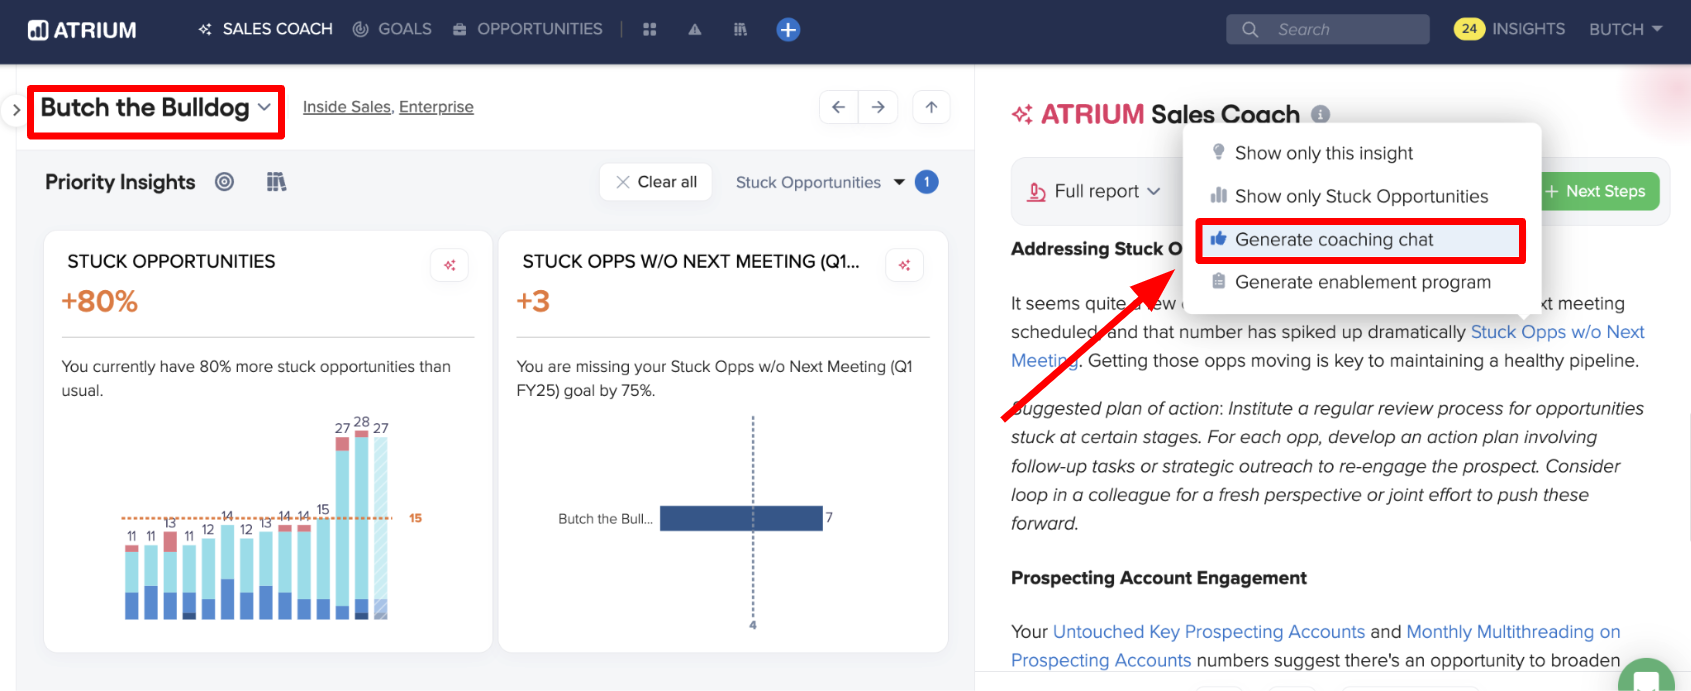
Task: Open the chat widget bubble
Action: click(x=1646, y=679)
